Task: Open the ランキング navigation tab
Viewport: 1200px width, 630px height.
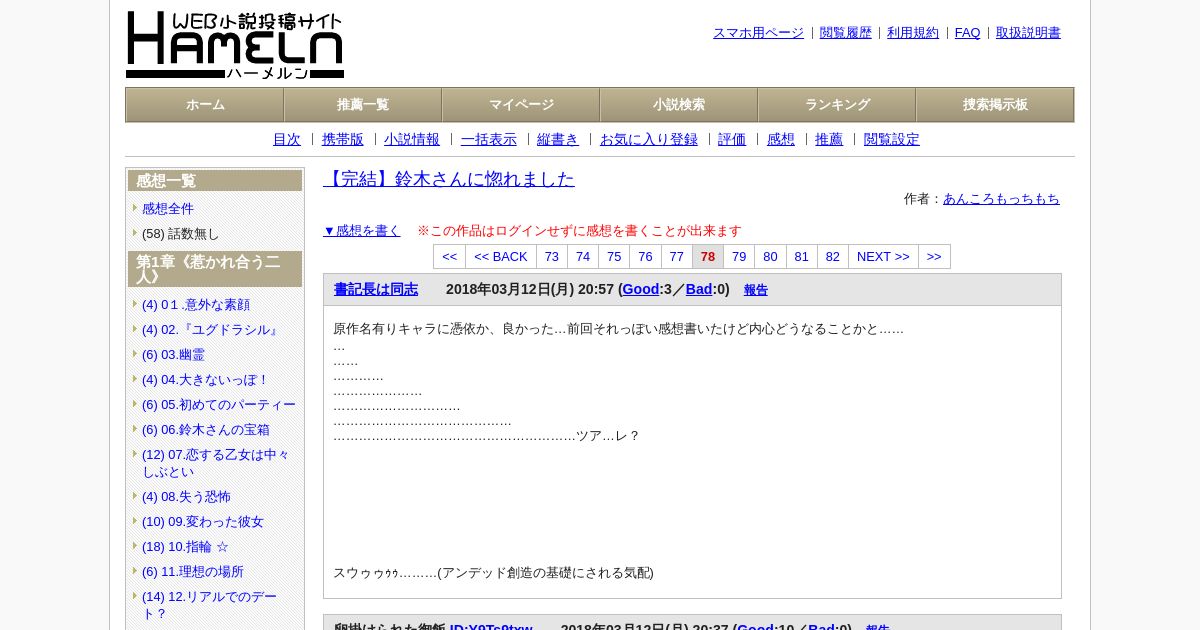Action: (x=837, y=105)
